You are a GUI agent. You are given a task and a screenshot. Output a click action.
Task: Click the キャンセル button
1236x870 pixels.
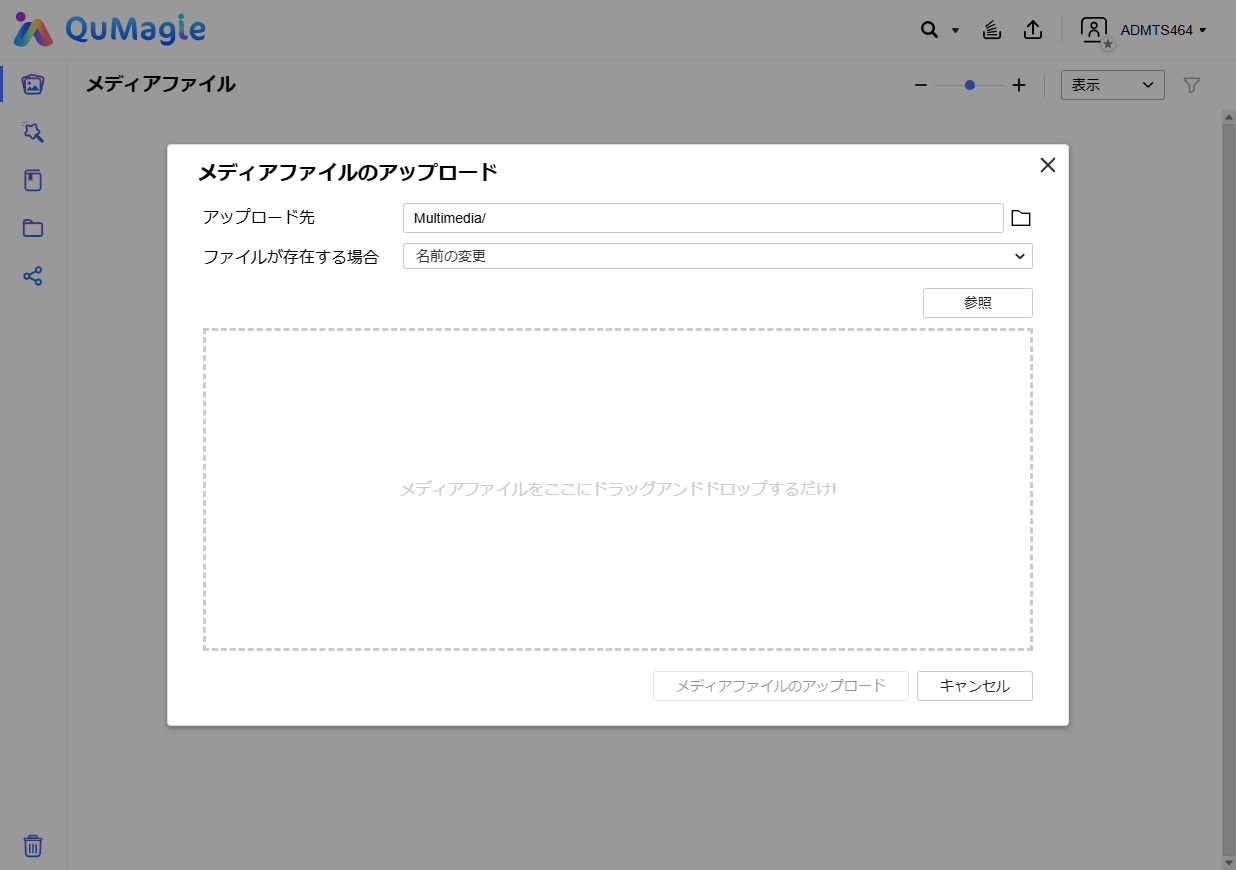974,686
